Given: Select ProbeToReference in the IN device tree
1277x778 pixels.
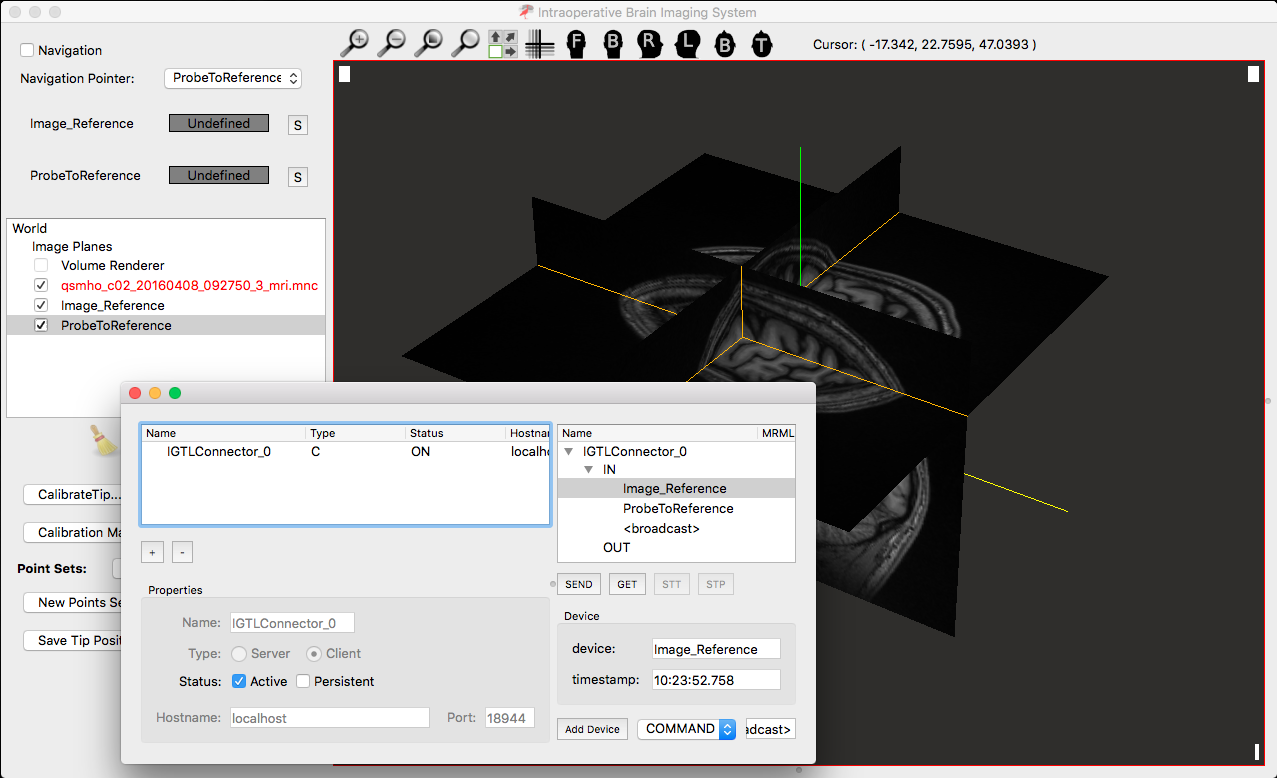Looking at the screenshot, I should coord(677,509).
